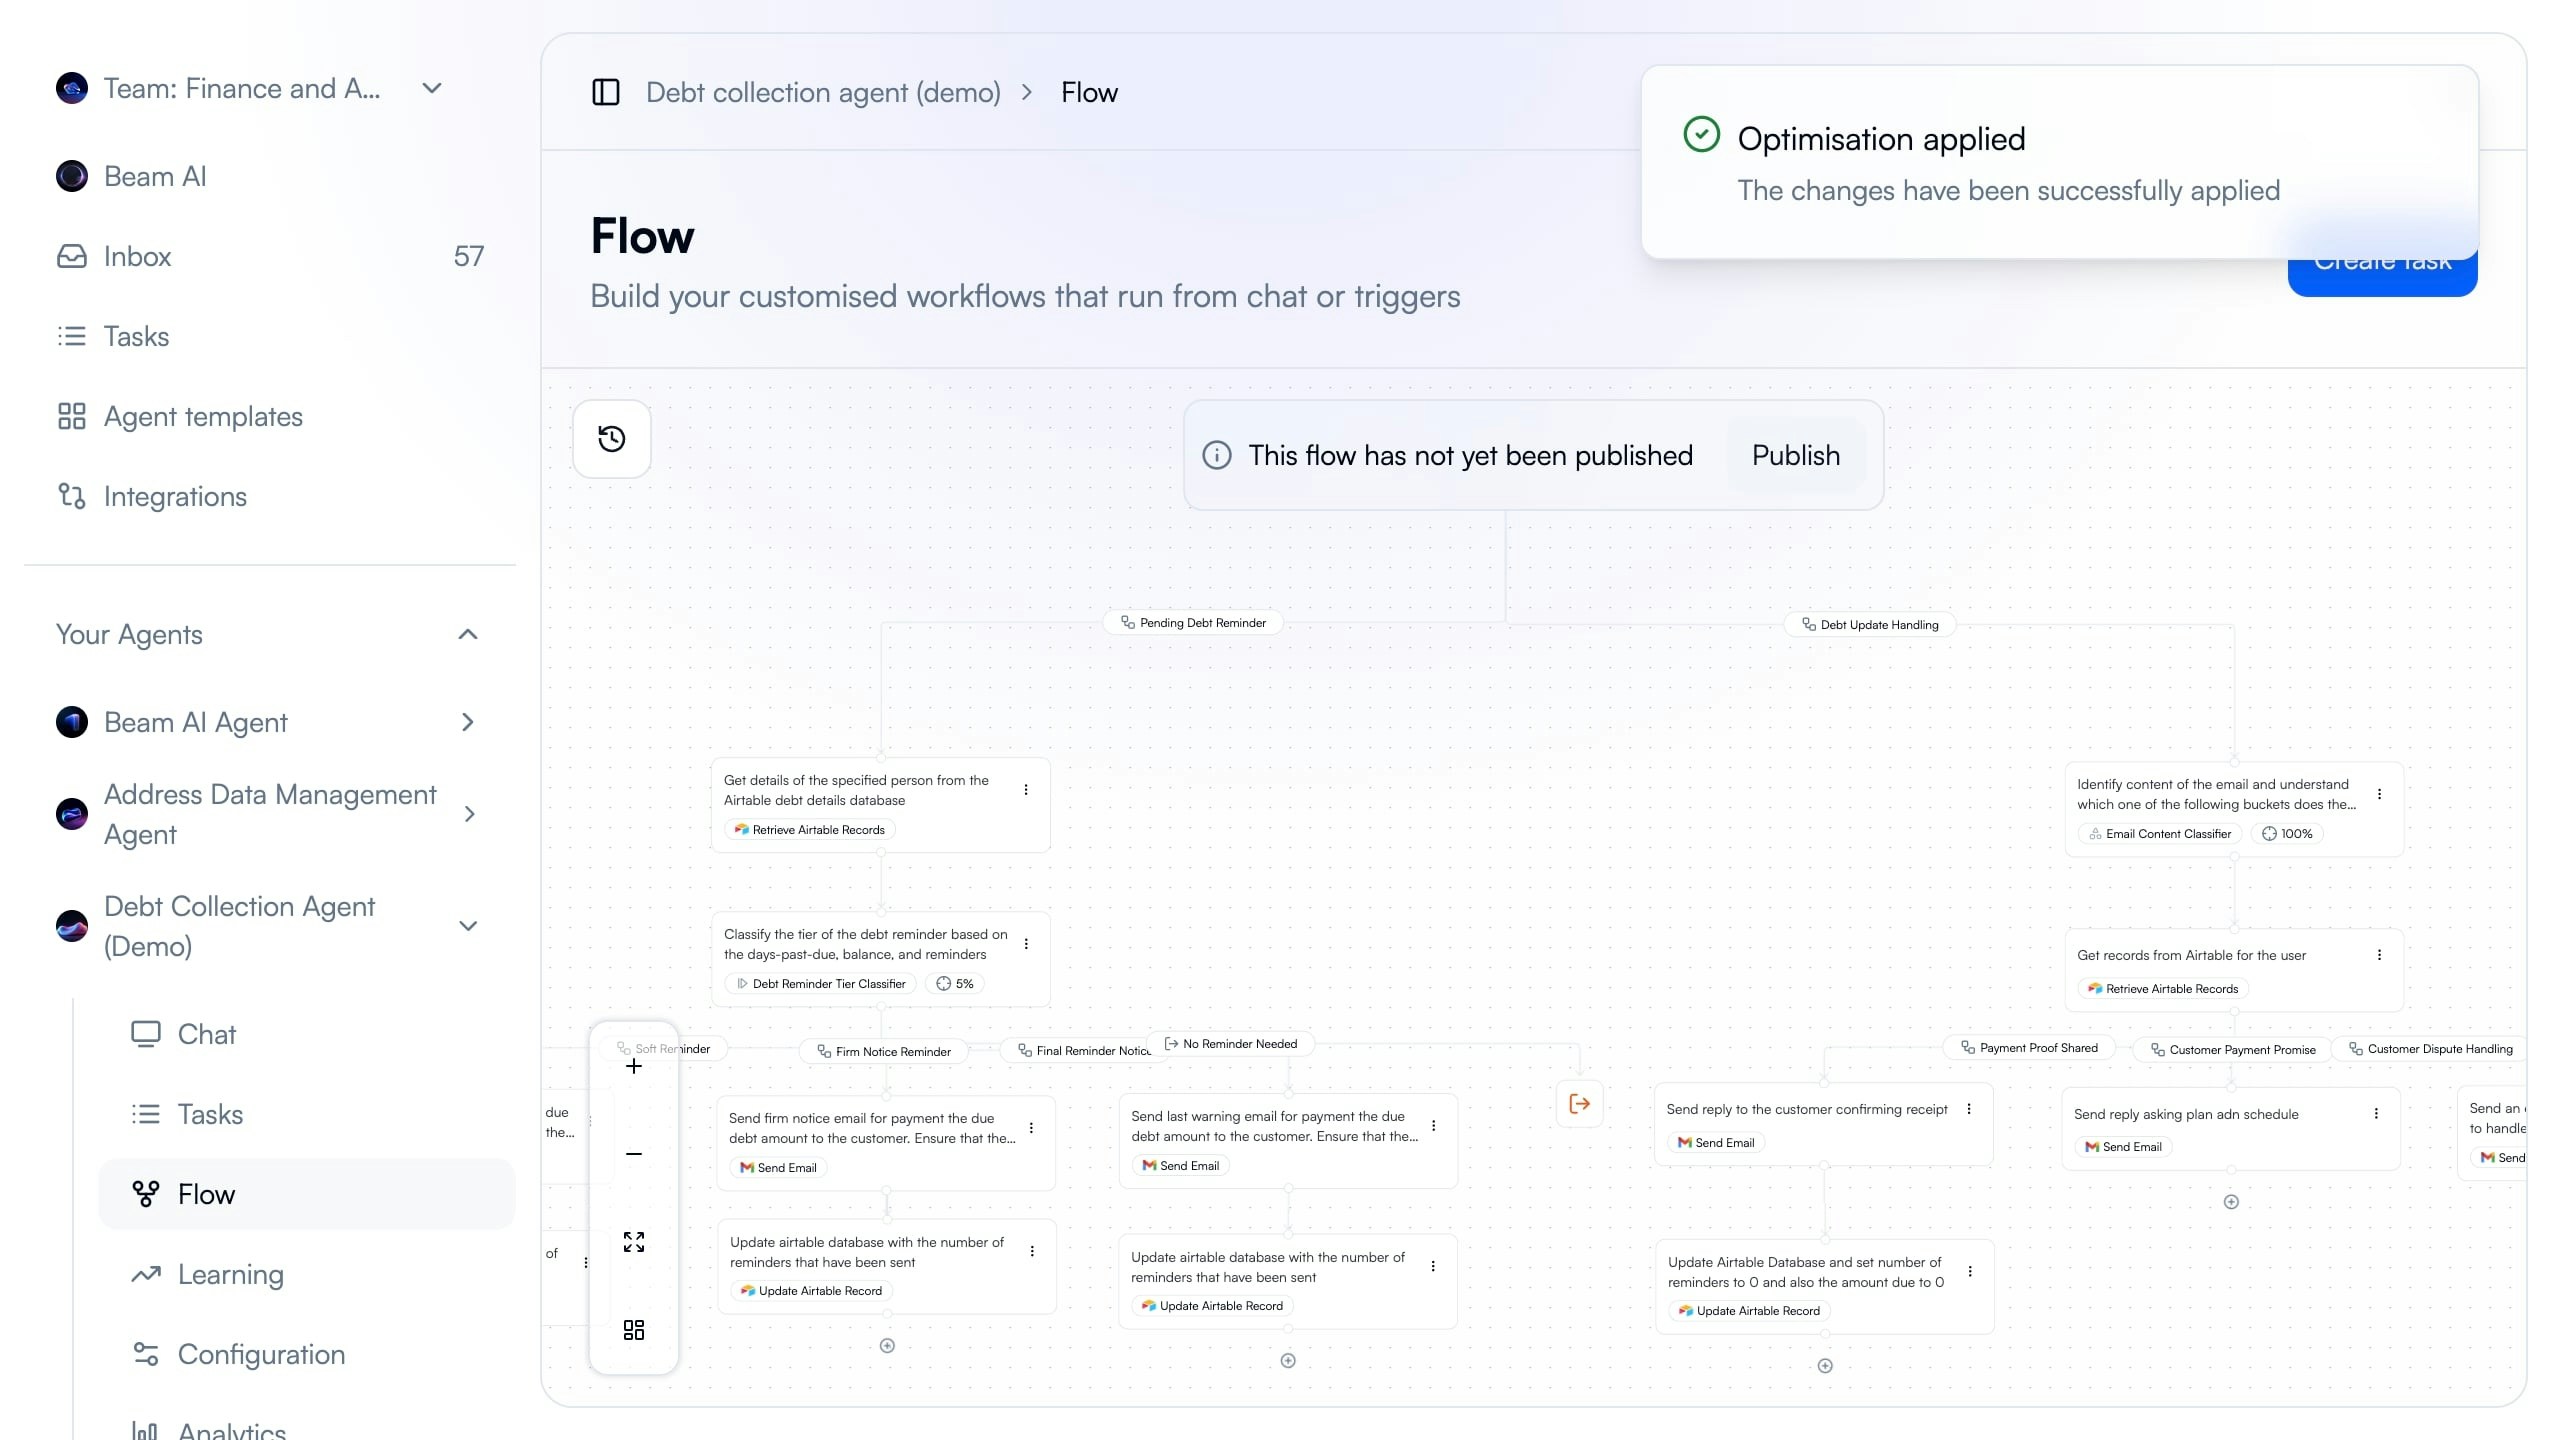The width and height of the screenshot is (2560, 1440).
Task: Switch to the Chat section under Debt Collection Agent
Action: (x=205, y=1034)
